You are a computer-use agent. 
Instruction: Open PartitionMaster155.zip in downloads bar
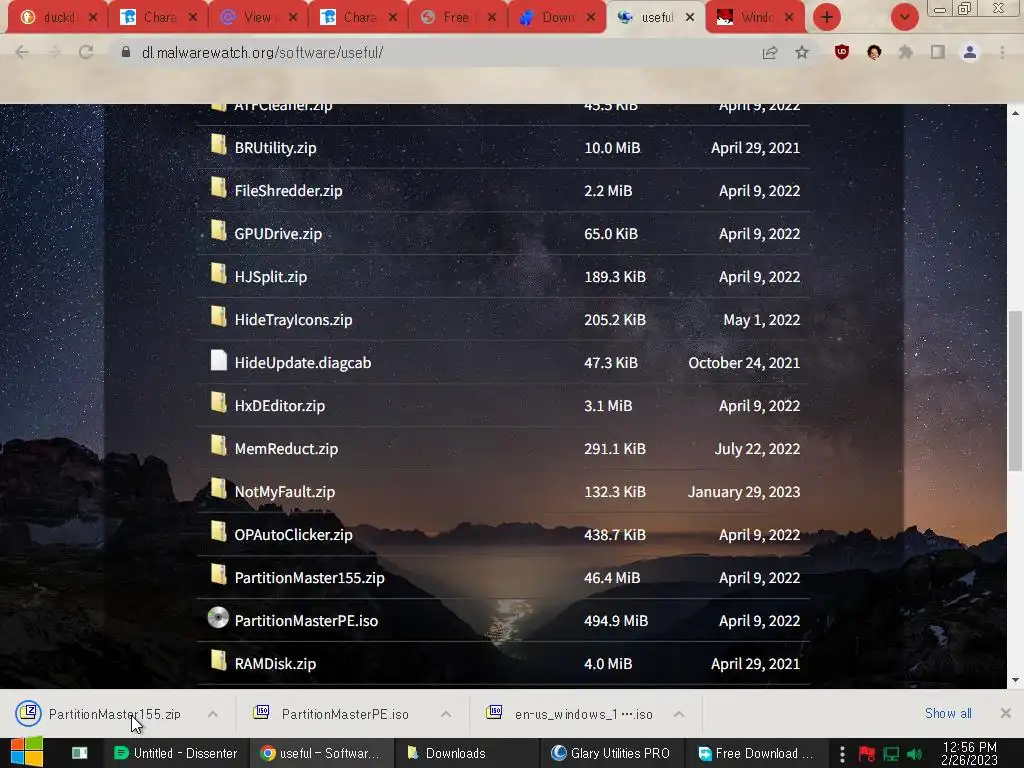coord(114,714)
